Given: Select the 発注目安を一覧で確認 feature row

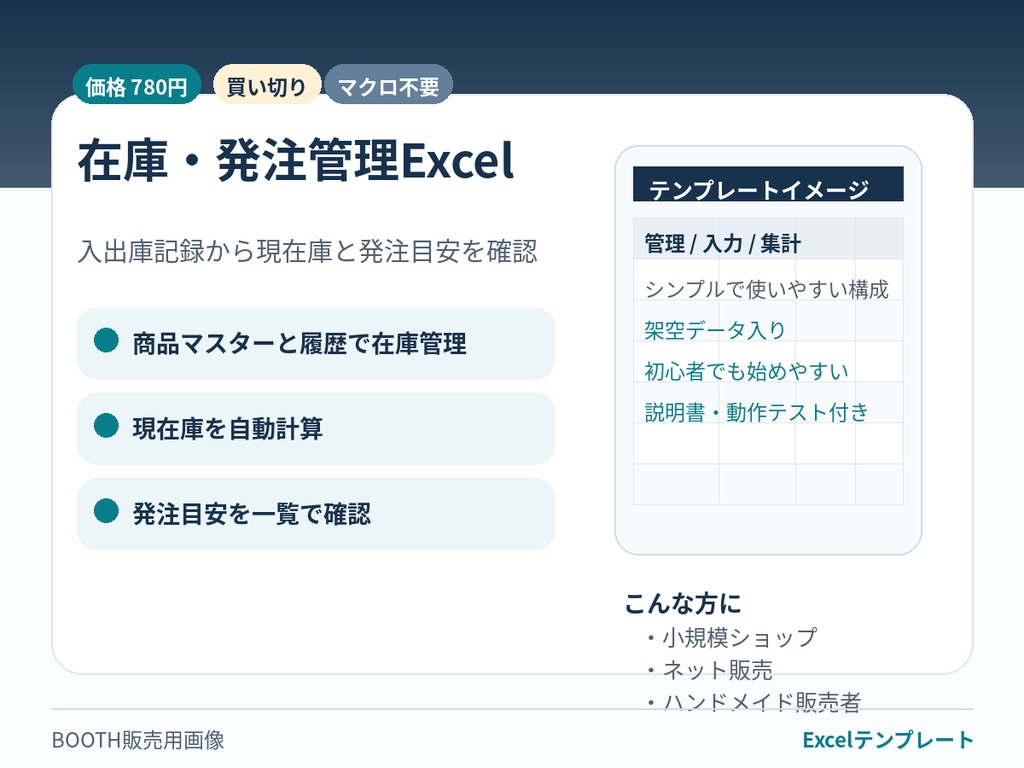Looking at the screenshot, I should (x=316, y=514).
